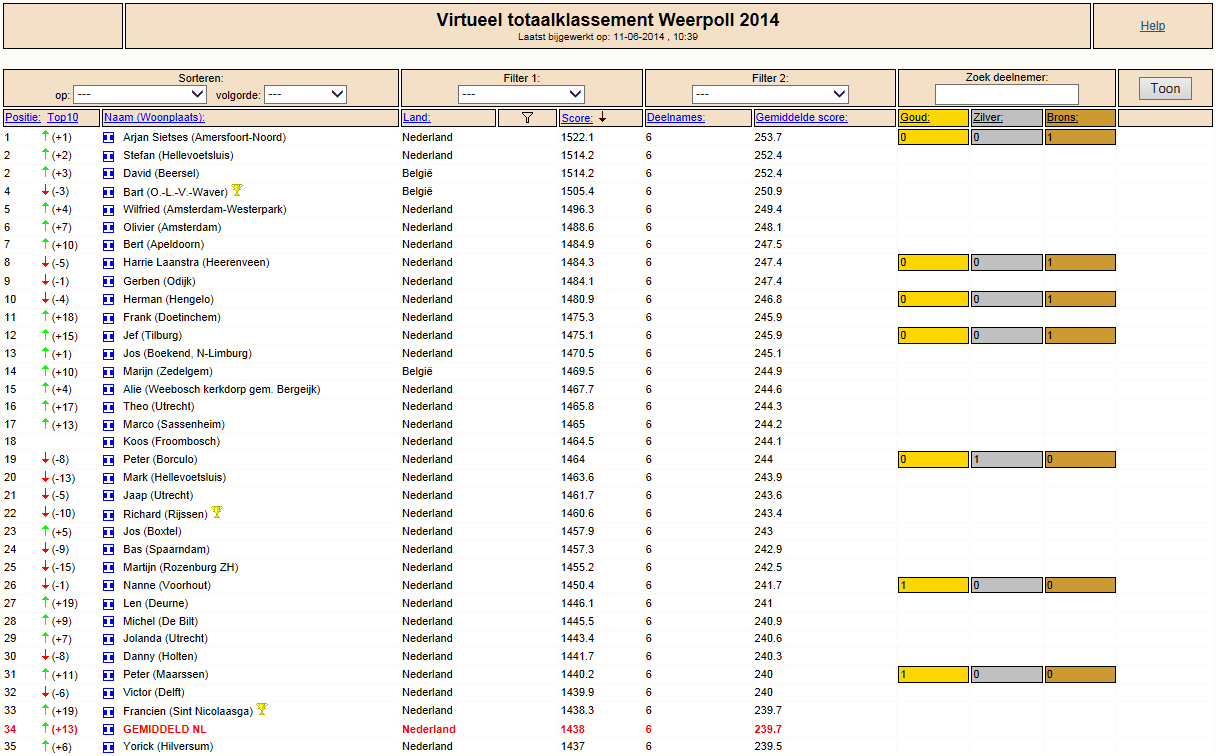Viewport: 1216px width, 756px height.
Task: Click trophy icon next to Bart (O.-L.-V.-Waver)
Action: (x=237, y=190)
